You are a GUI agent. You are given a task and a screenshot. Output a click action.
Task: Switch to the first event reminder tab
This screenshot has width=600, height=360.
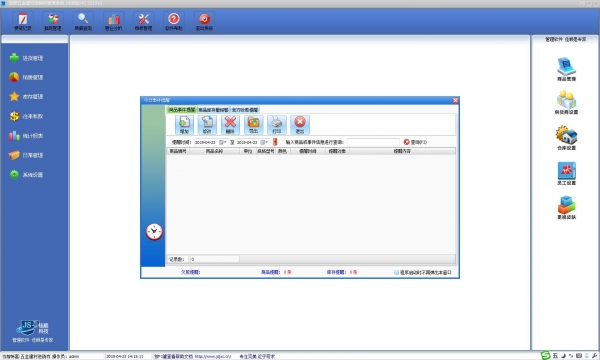[182, 110]
